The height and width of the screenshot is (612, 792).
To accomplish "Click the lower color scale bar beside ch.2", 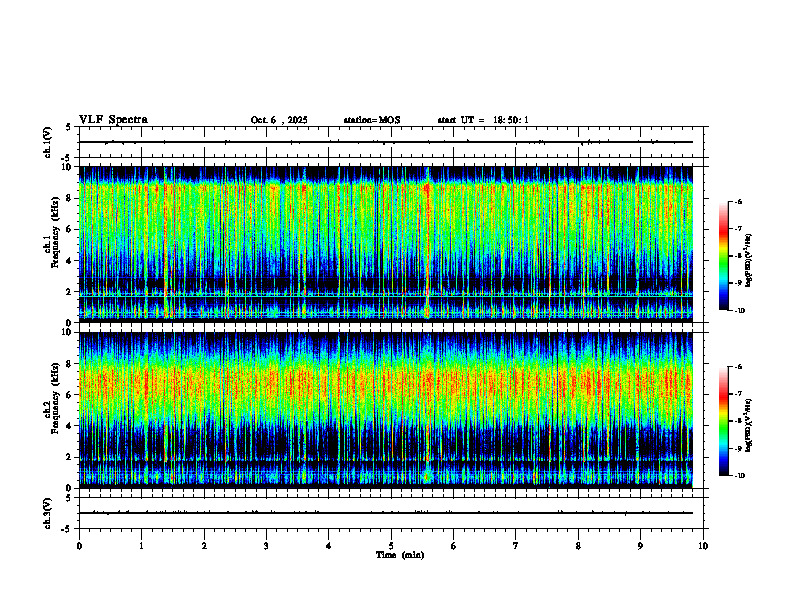I will pos(723,421).
